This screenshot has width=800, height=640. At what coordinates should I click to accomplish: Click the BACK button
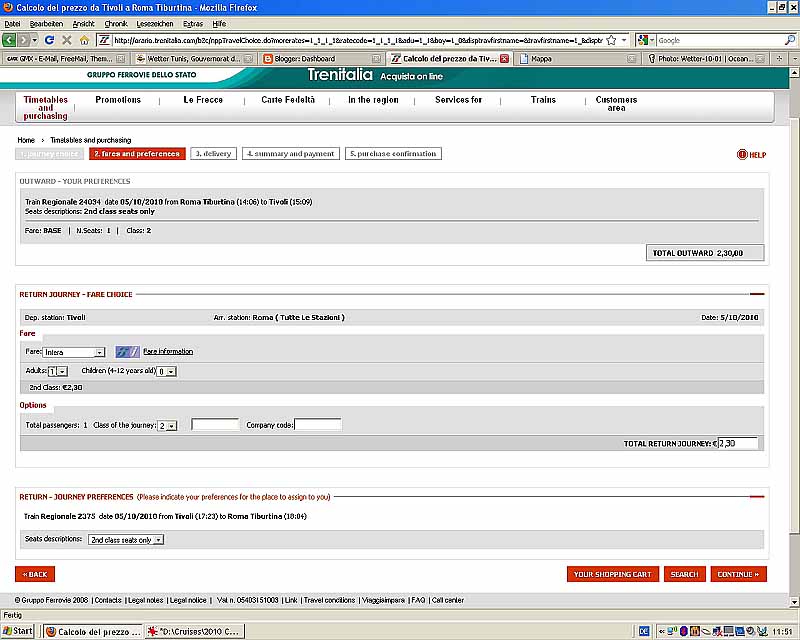click(35, 574)
